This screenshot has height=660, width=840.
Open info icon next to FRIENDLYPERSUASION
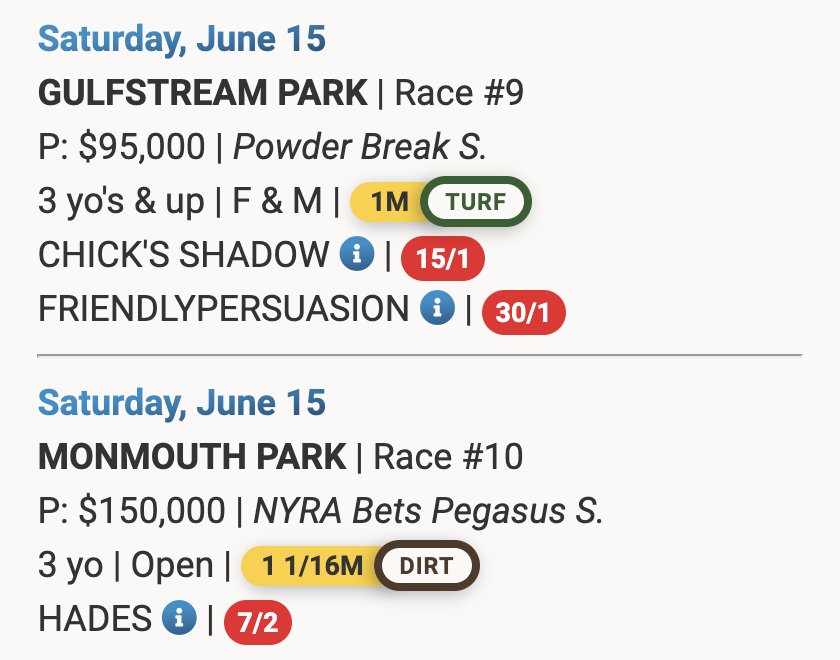tap(437, 309)
